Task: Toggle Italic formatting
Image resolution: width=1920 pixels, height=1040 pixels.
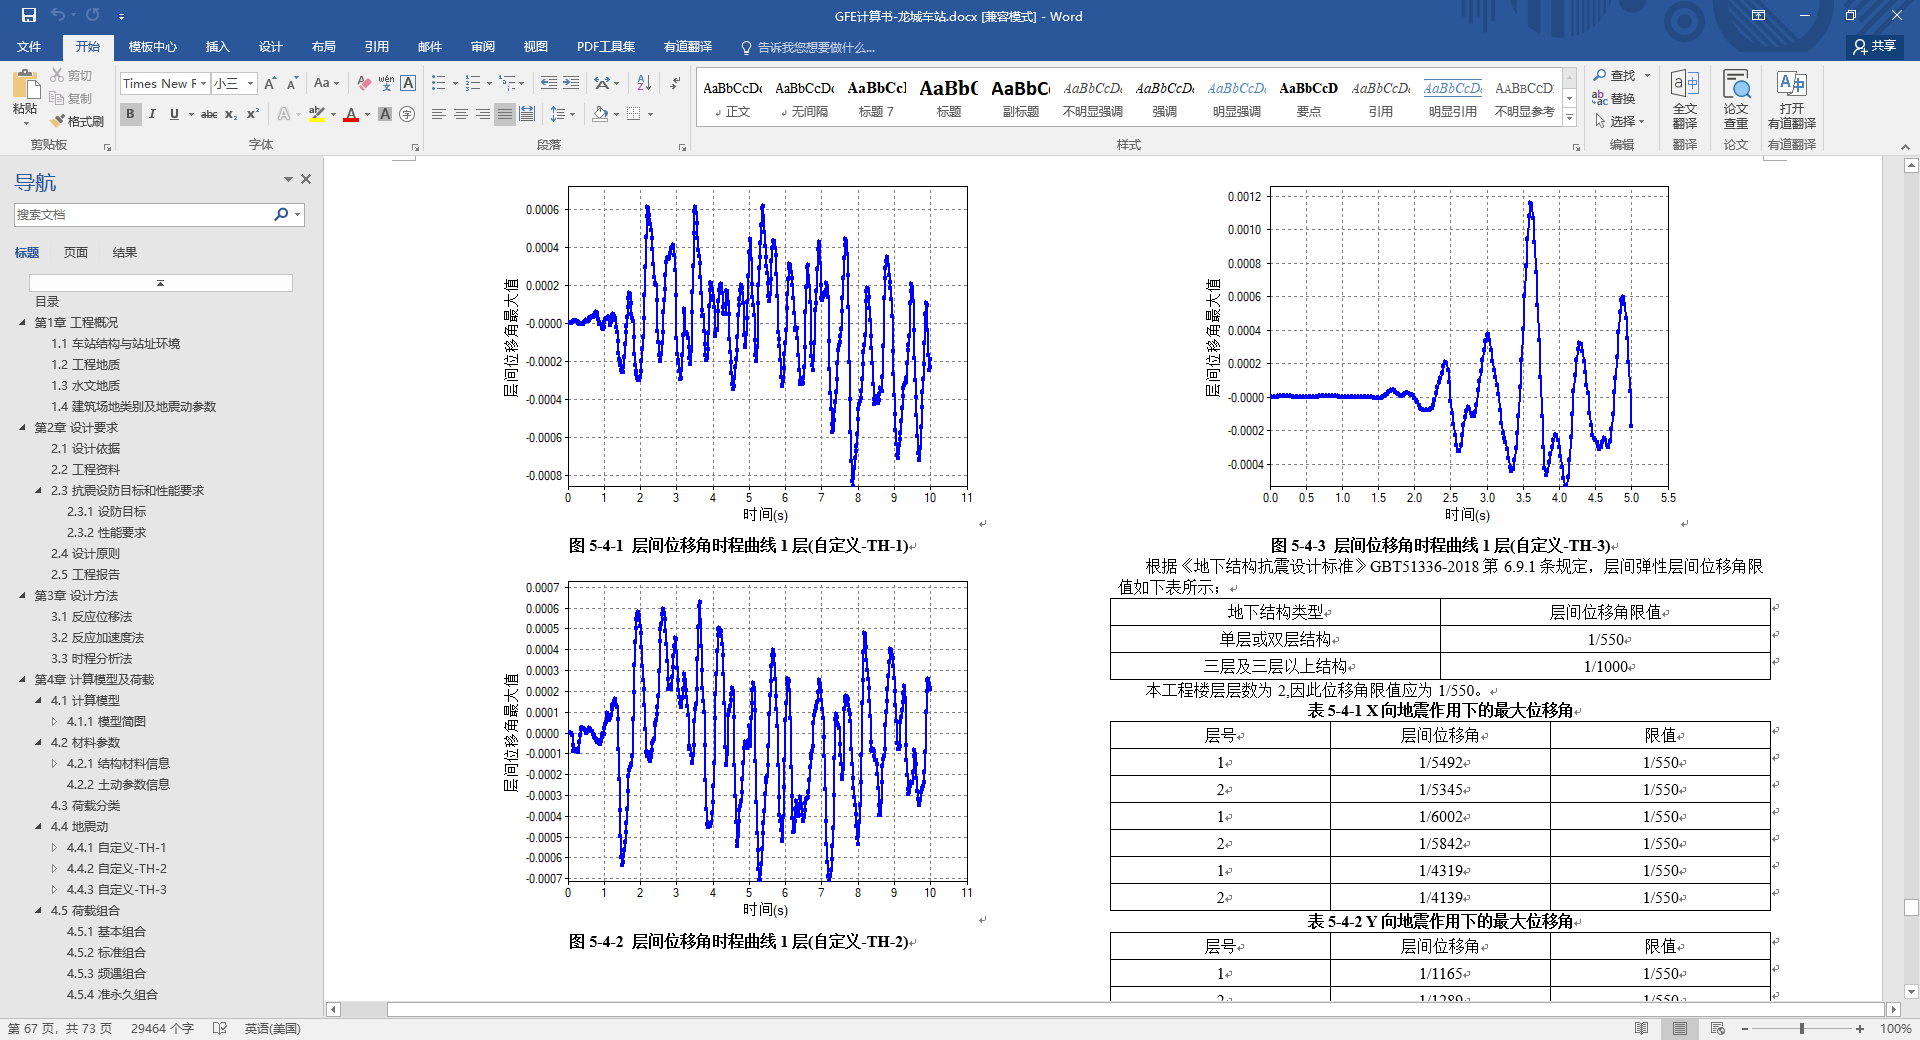Action: 152,114
